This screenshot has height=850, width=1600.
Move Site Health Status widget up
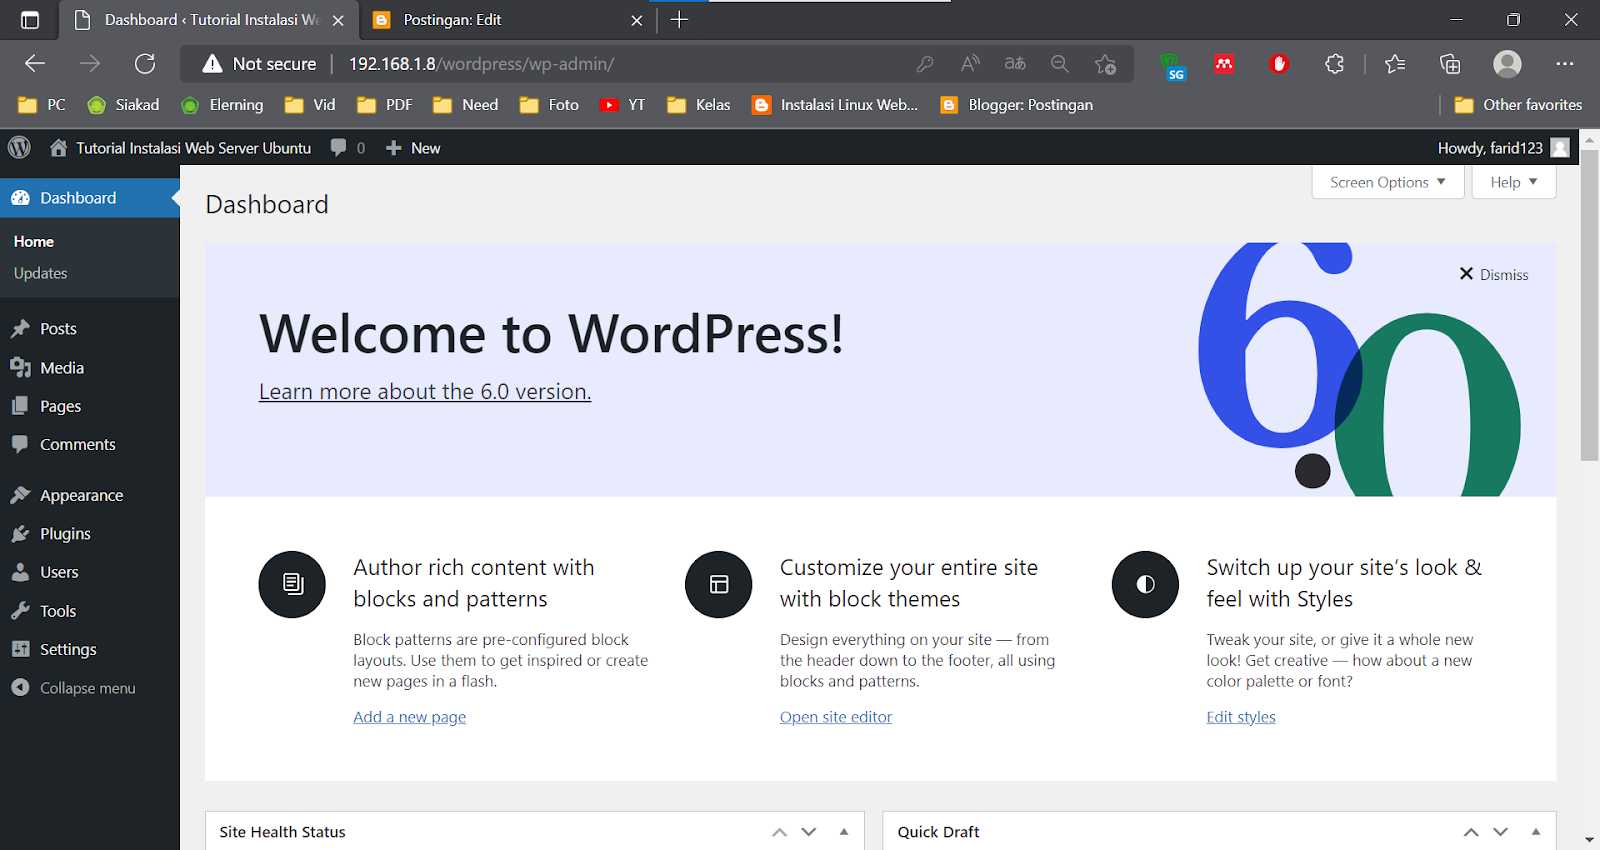780,832
